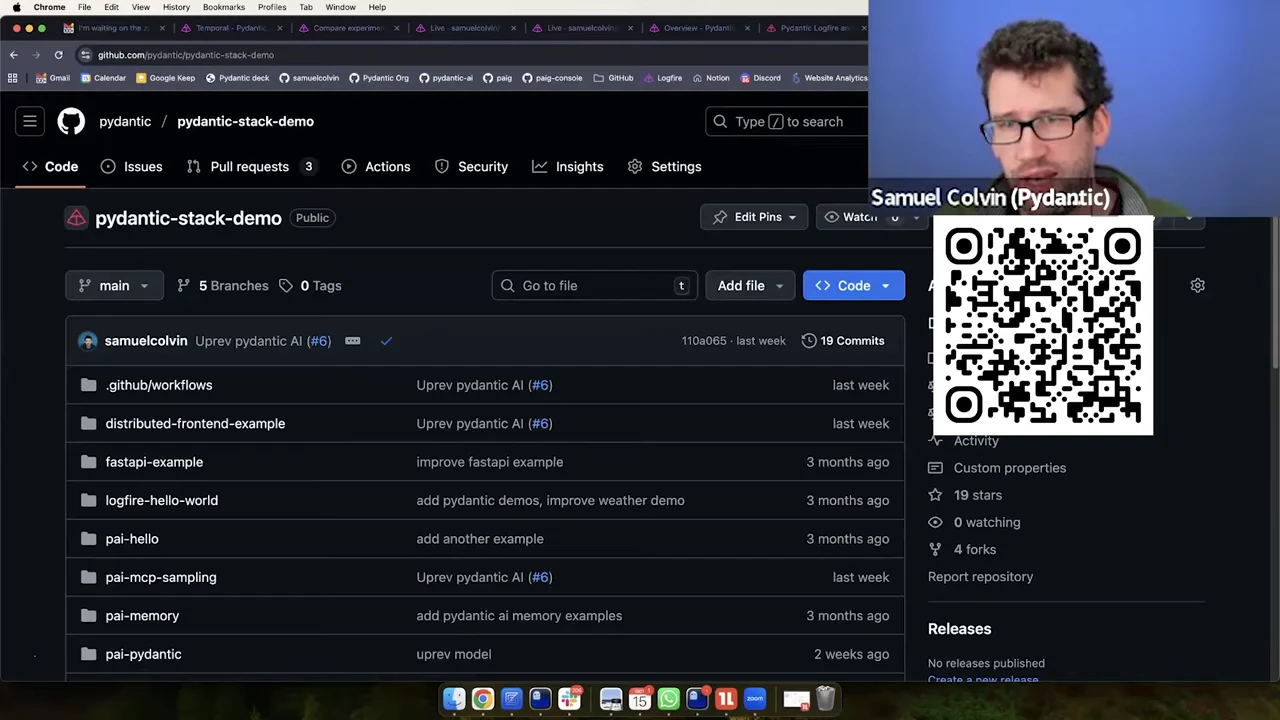Open Calendar app in the Dock
The width and height of the screenshot is (1280, 720).
coord(639,699)
